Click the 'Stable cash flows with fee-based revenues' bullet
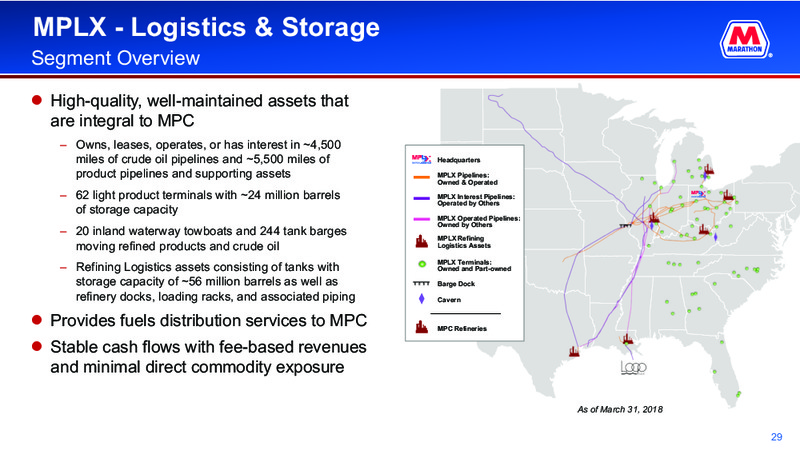Screen dimensions: 800x450 point(208,357)
